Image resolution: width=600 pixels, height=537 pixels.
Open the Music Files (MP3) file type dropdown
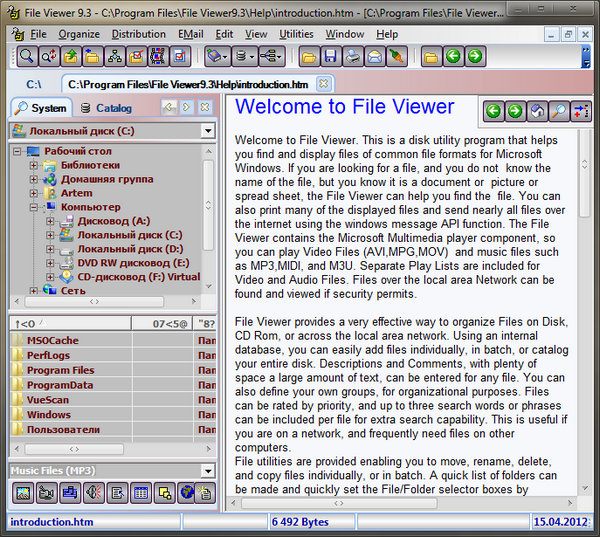tap(207, 470)
